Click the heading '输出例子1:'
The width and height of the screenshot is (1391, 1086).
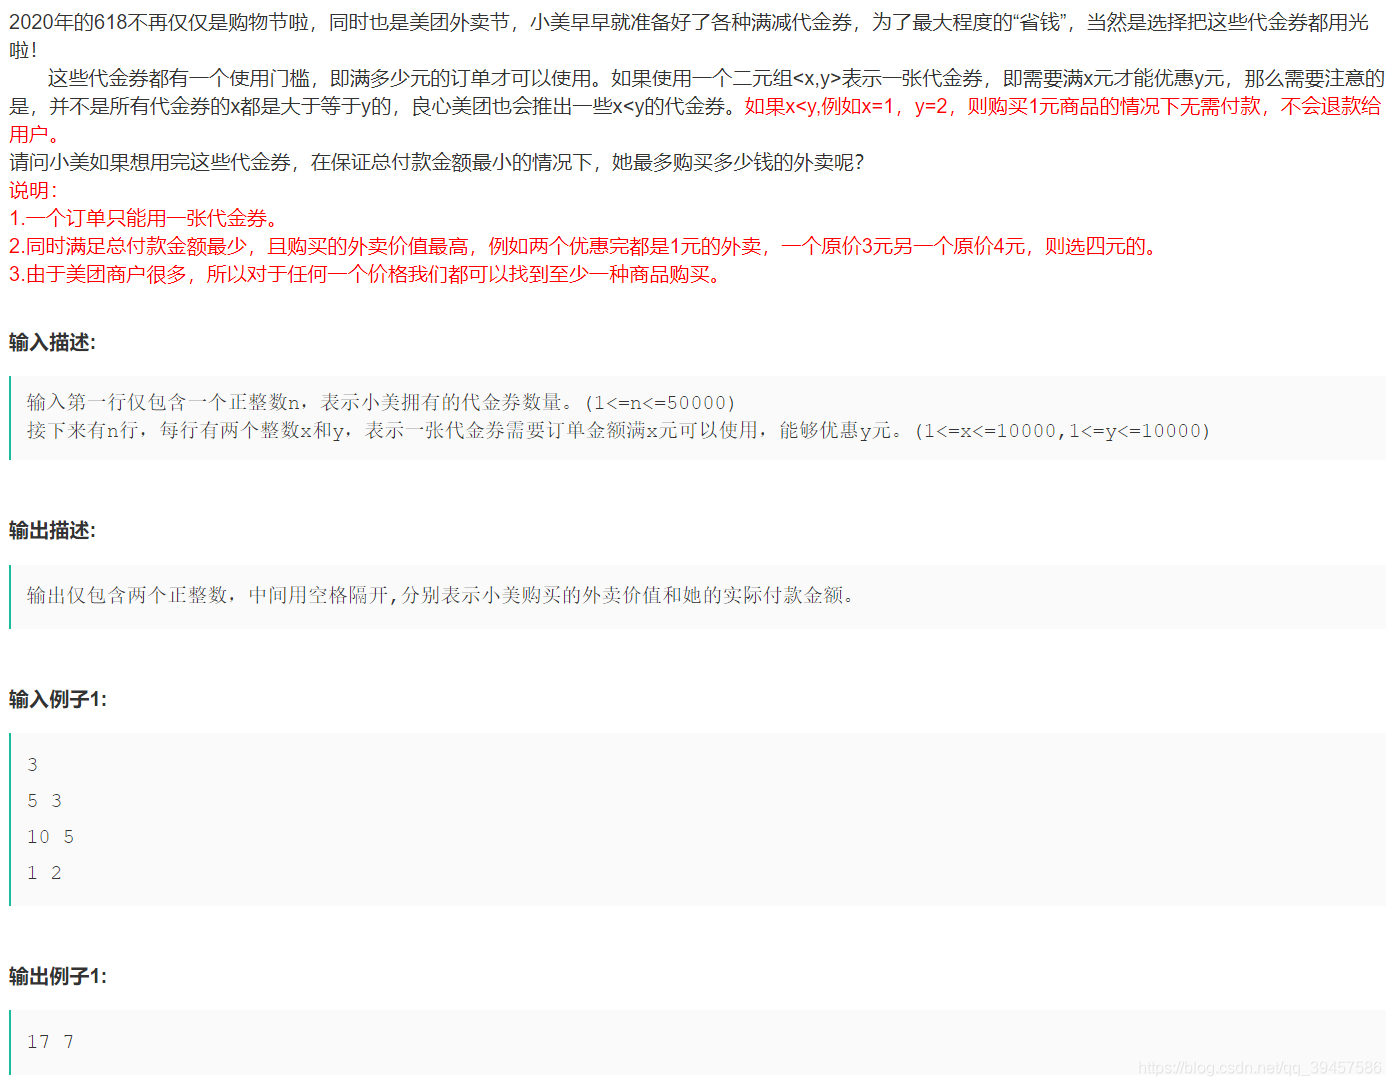point(58,976)
